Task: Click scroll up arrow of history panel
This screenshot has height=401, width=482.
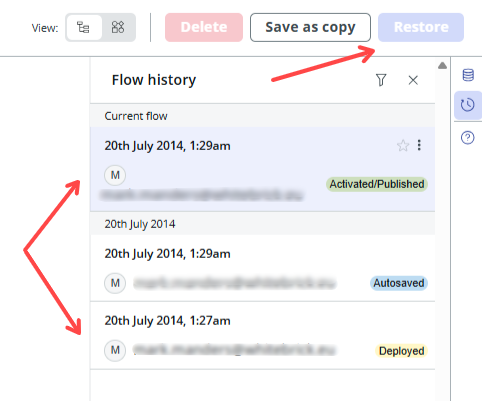Action: point(442,65)
